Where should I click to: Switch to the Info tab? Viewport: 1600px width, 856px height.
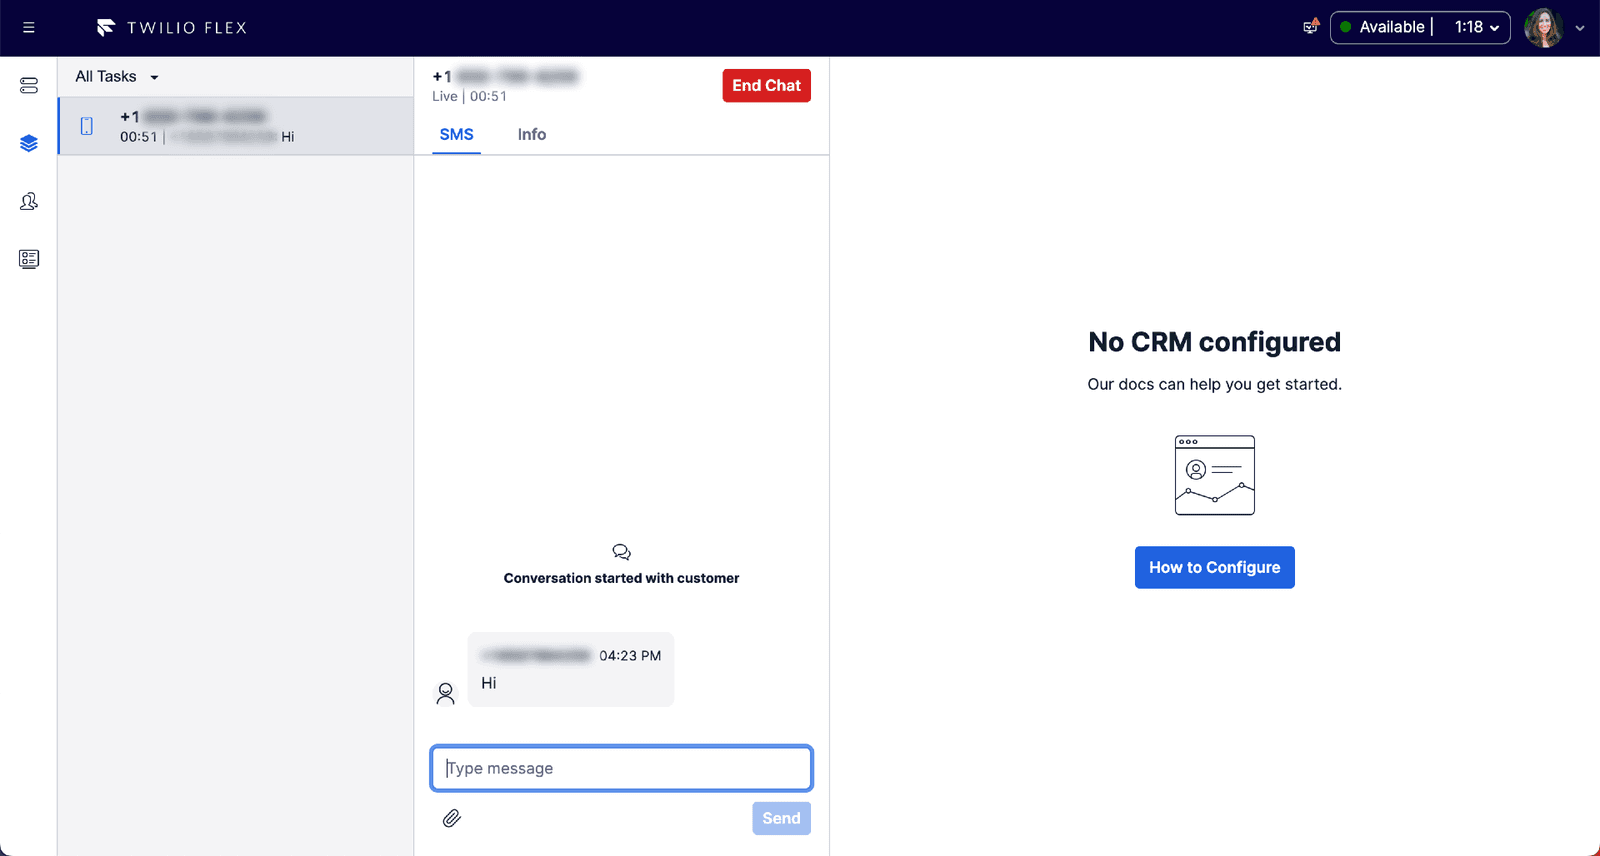coord(531,135)
